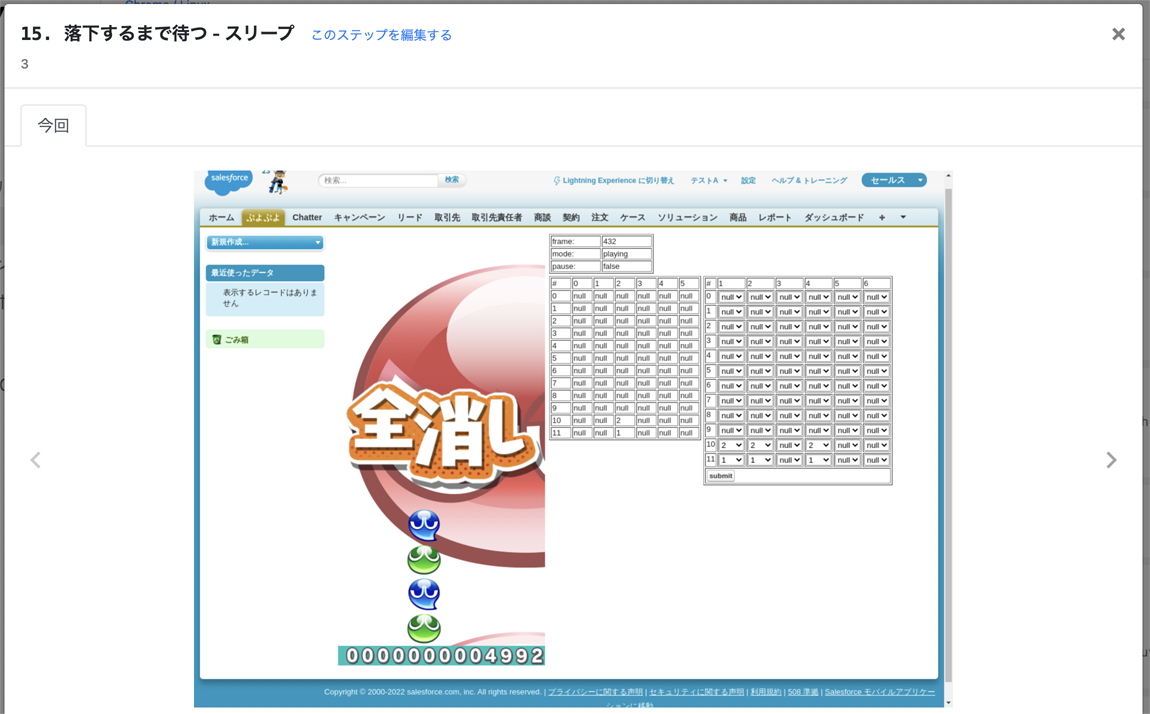Screen dimensions: 1150x714
Task: Open row 10 column 2 dropdown showing 2
Action: (x=760, y=445)
